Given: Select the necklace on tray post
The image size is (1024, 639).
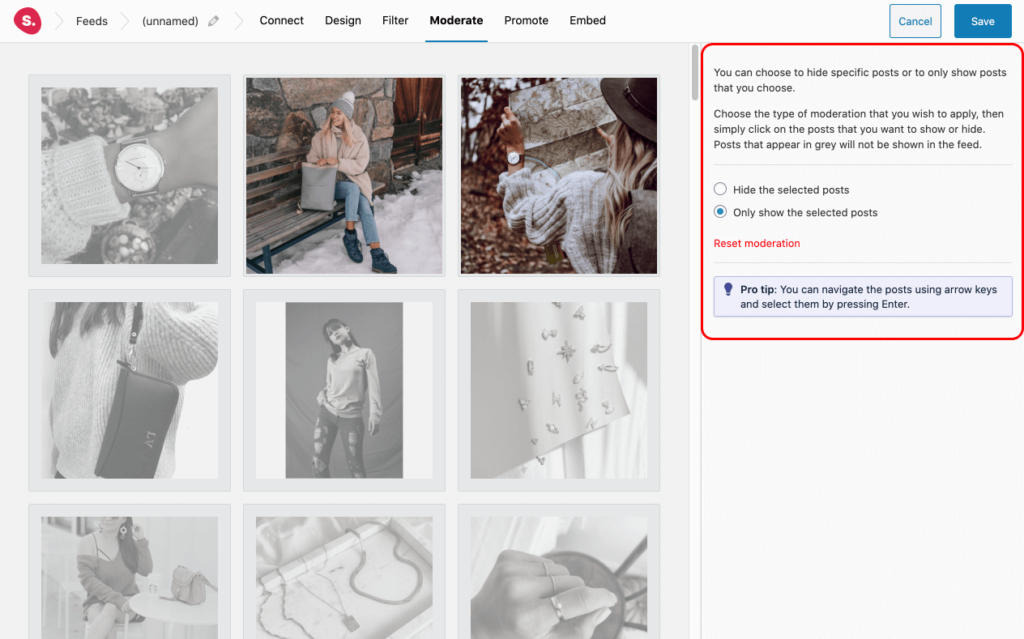Looking at the screenshot, I should (344, 572).
